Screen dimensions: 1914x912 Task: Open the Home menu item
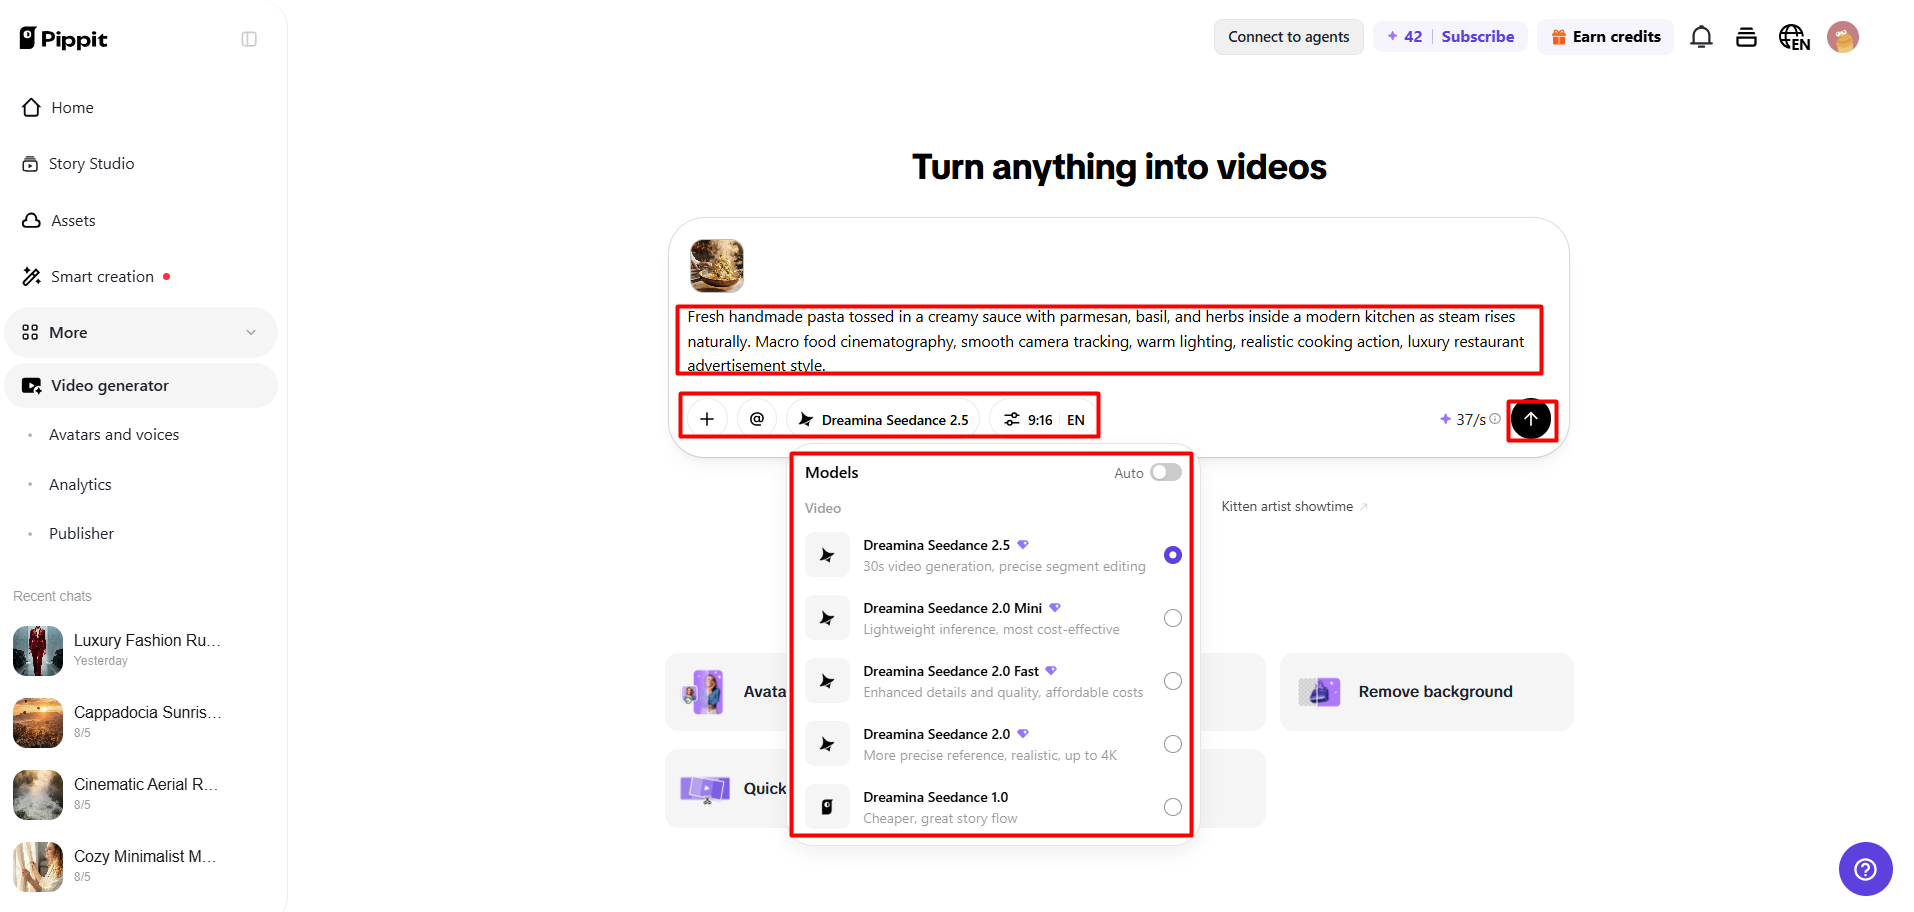(x=141, y=107)
